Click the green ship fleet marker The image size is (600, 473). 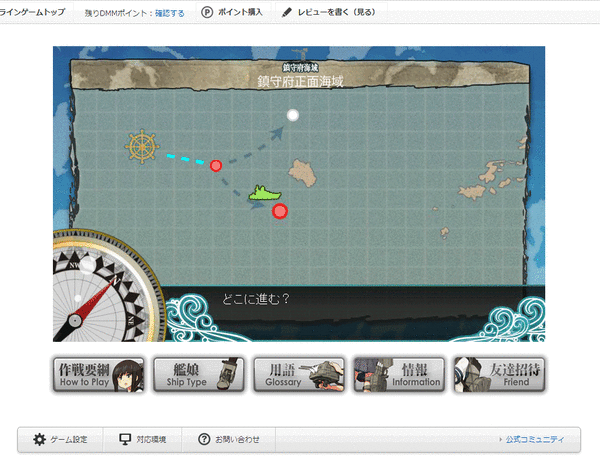(x=265, y=193)
